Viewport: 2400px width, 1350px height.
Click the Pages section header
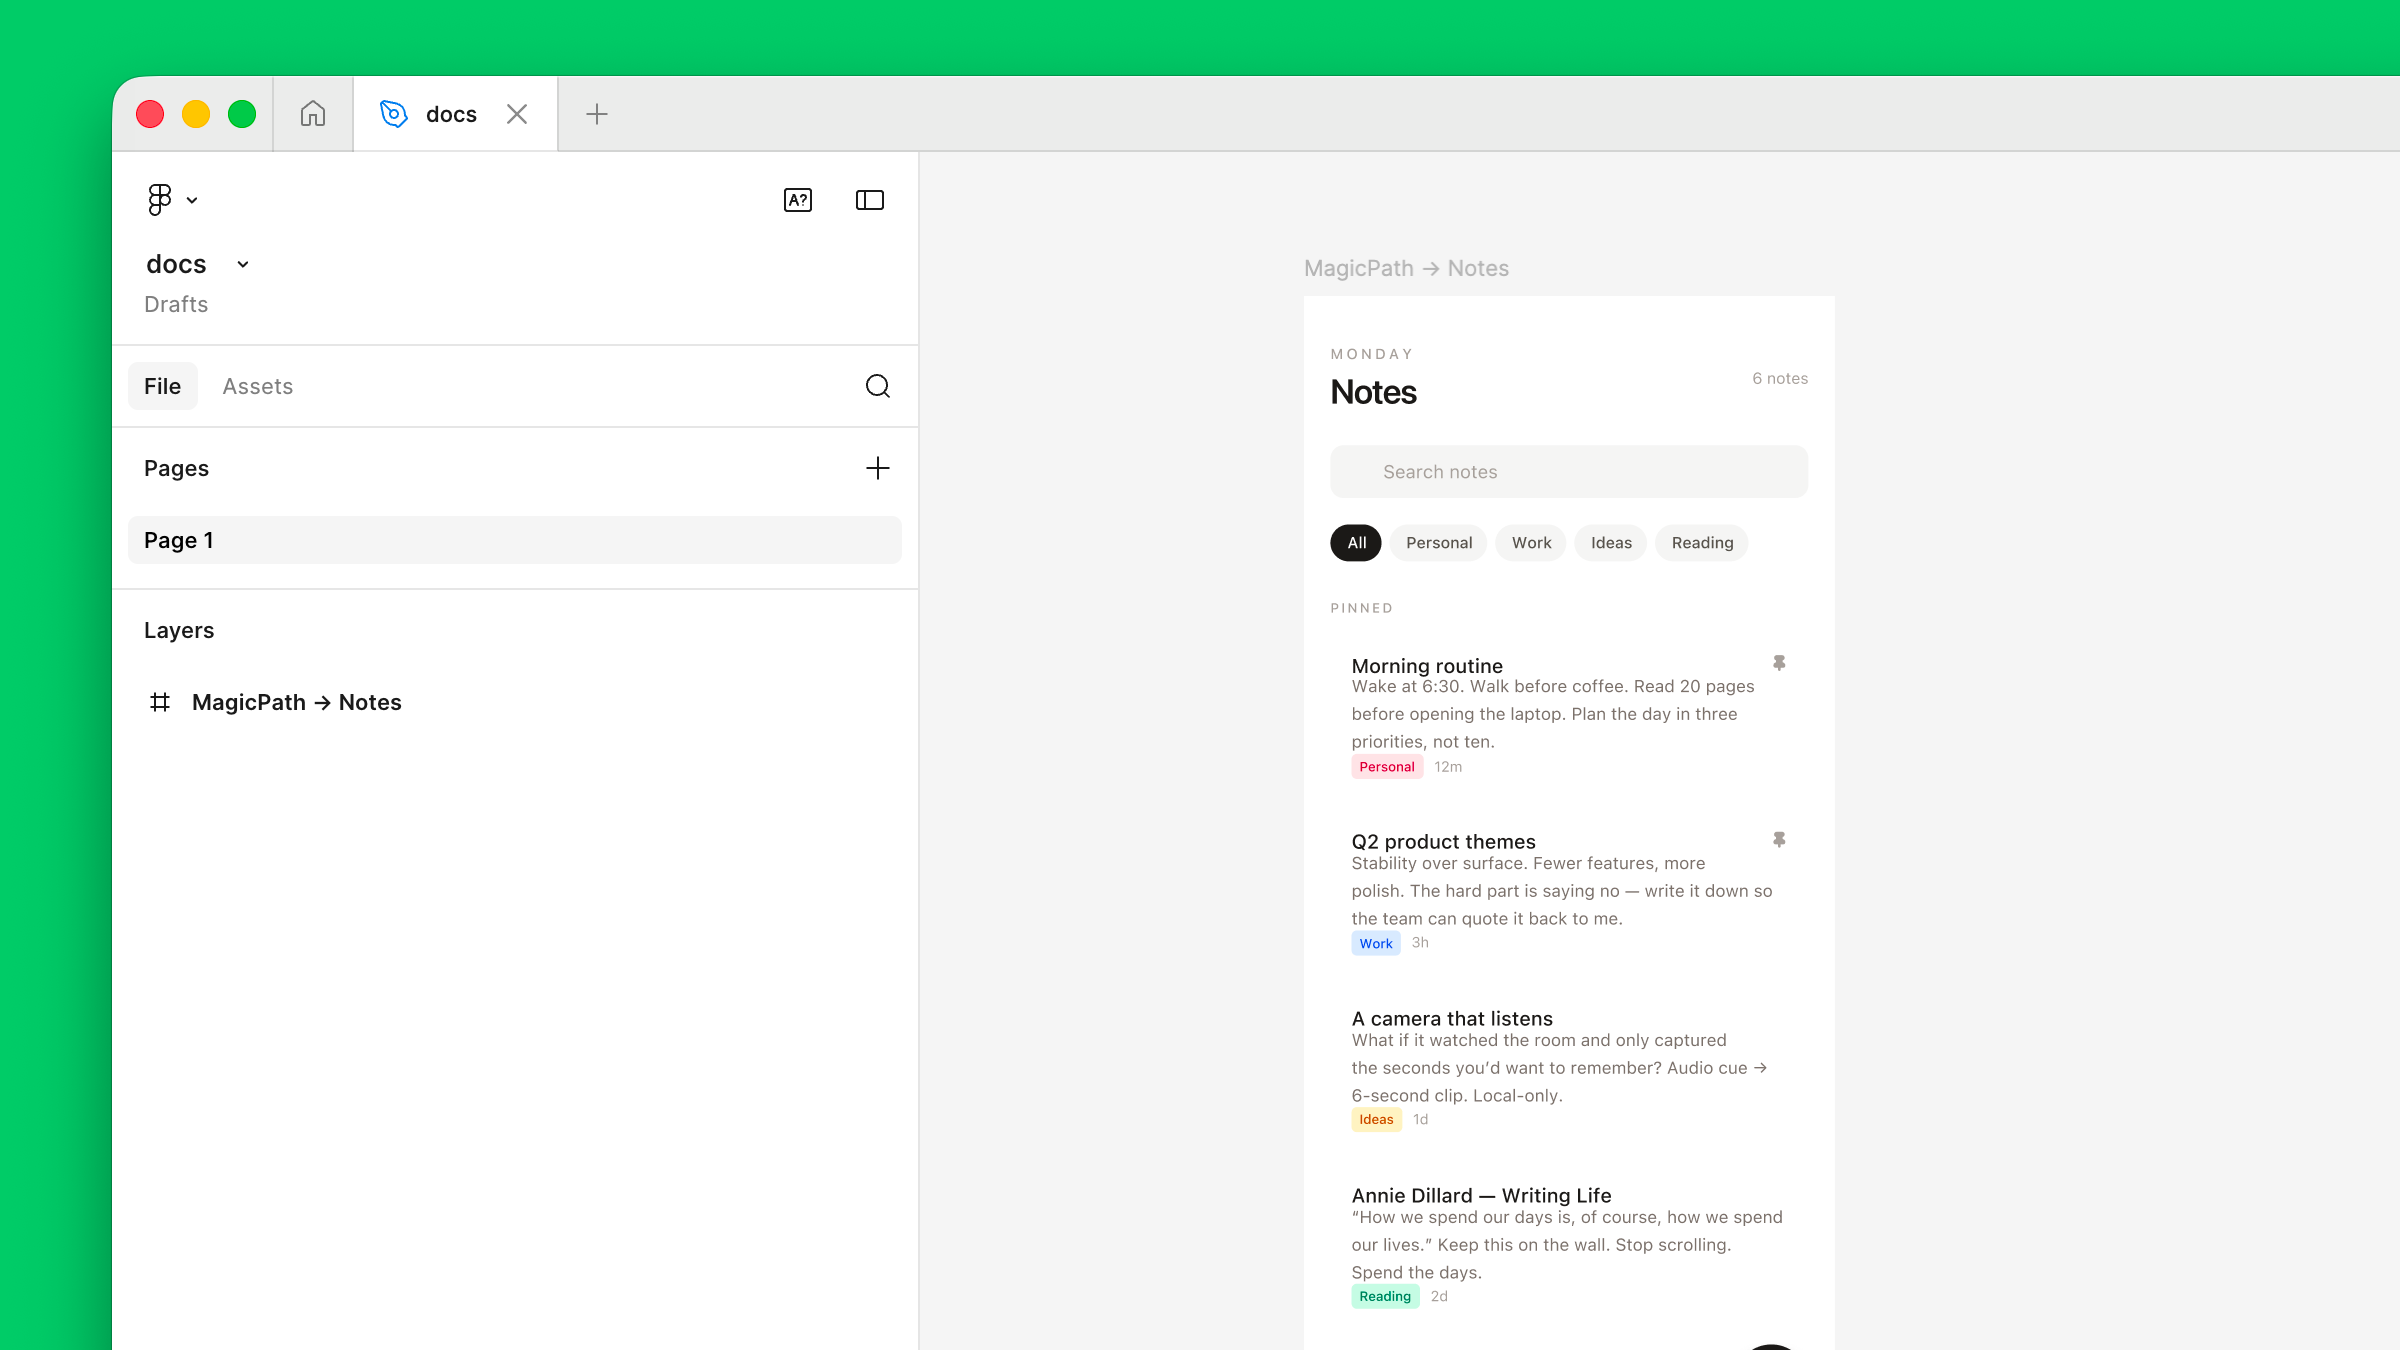tap(177, 468)
